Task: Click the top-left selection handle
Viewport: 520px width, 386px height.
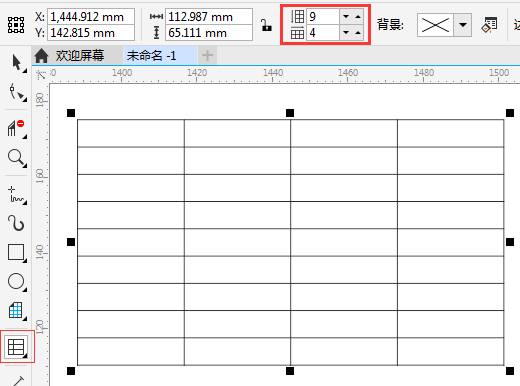Action: [x=71, y=113]
